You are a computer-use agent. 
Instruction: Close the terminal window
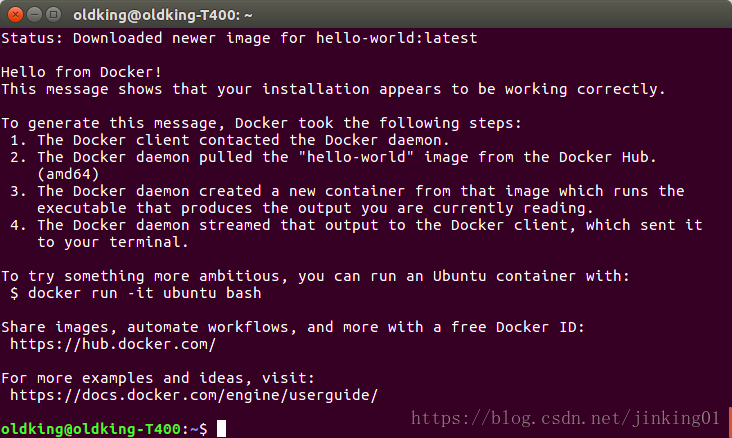pos(14,13)
